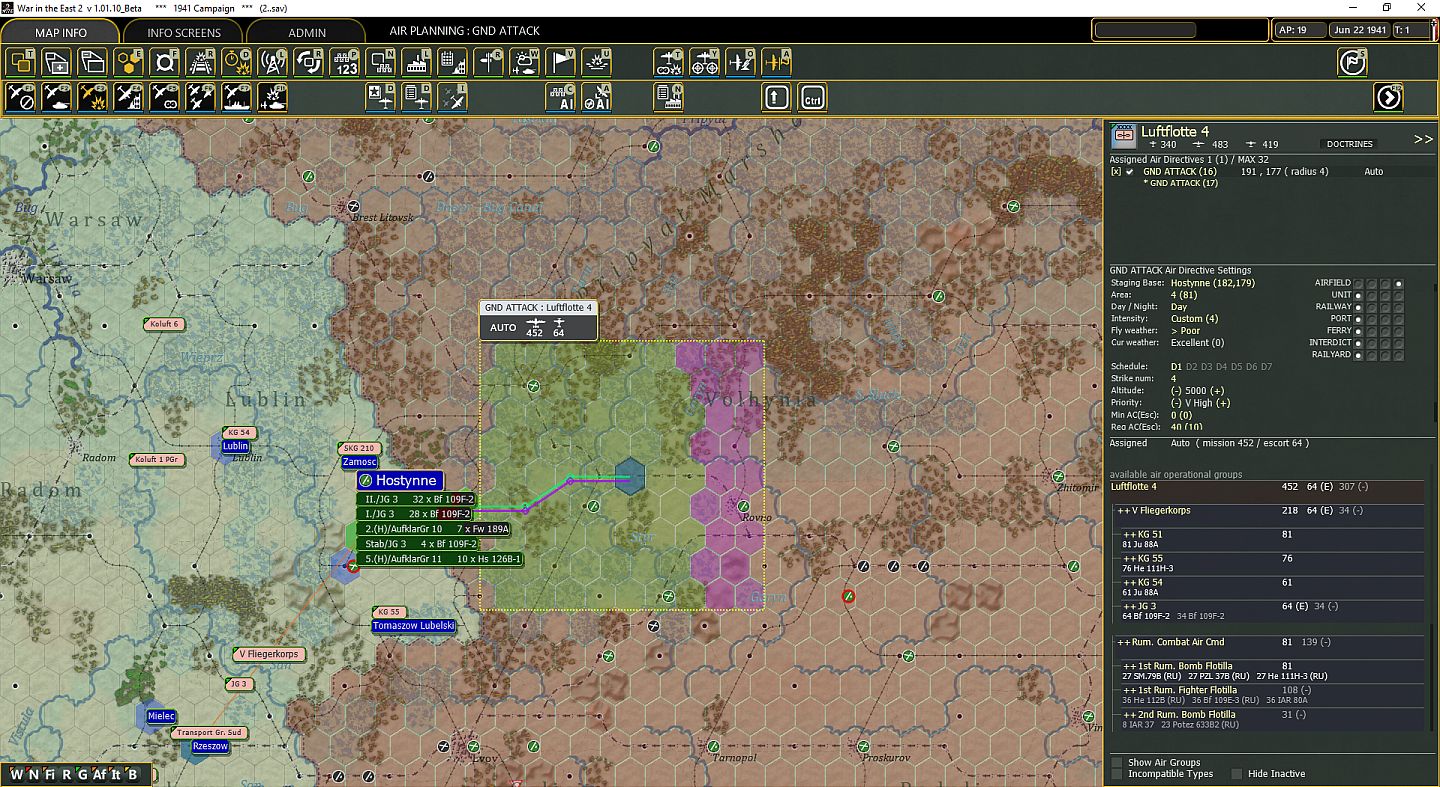Increase priority with the (+) after V High
Viewport: 1440px width, 787px height.
(x=1223, y=403)
